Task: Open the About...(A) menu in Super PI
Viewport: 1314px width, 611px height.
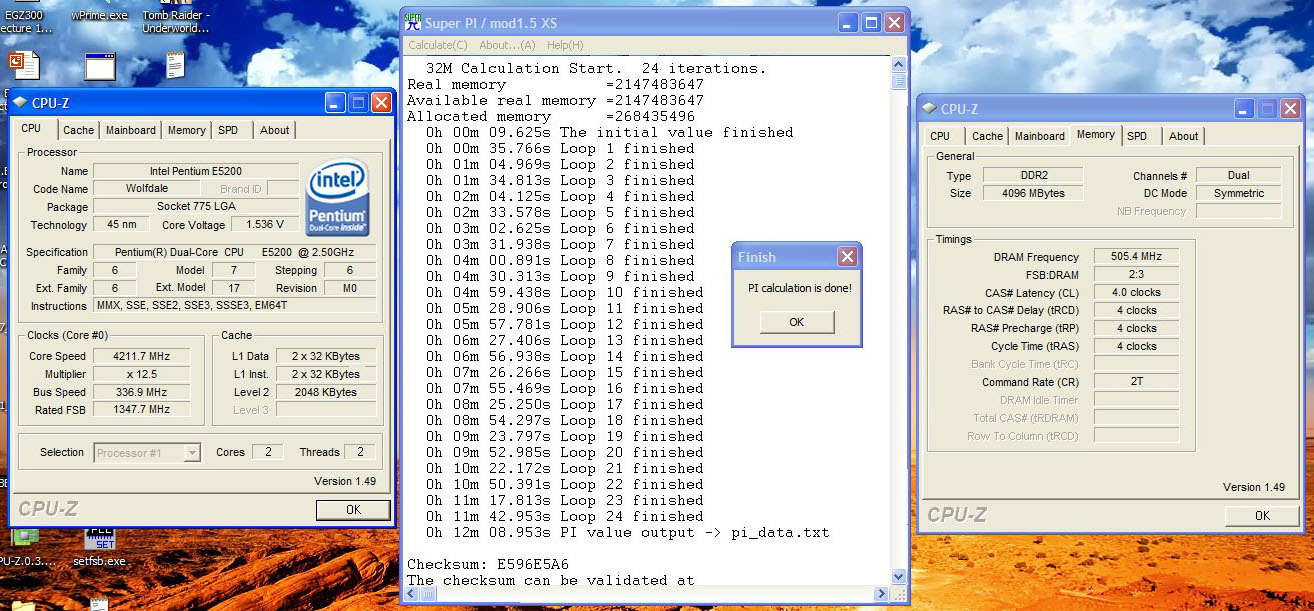Action: pos(507,45)
